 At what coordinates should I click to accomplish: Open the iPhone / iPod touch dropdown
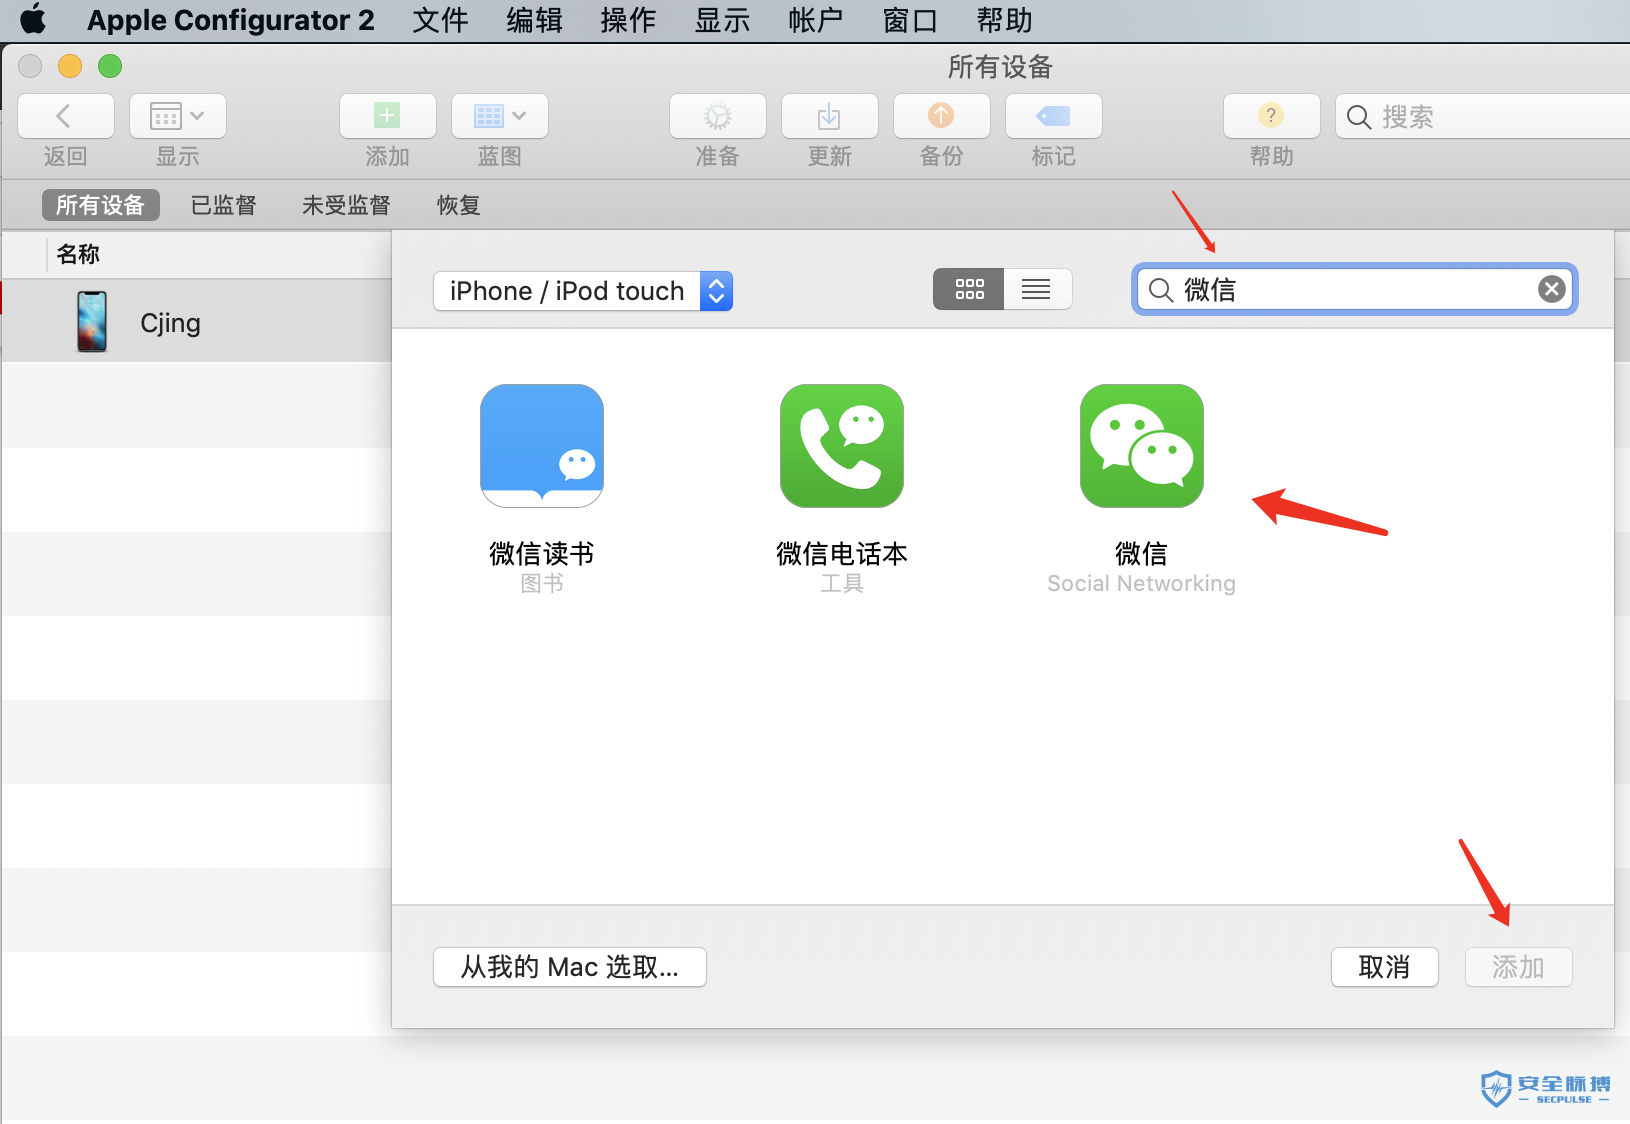(x=583, y=291)
